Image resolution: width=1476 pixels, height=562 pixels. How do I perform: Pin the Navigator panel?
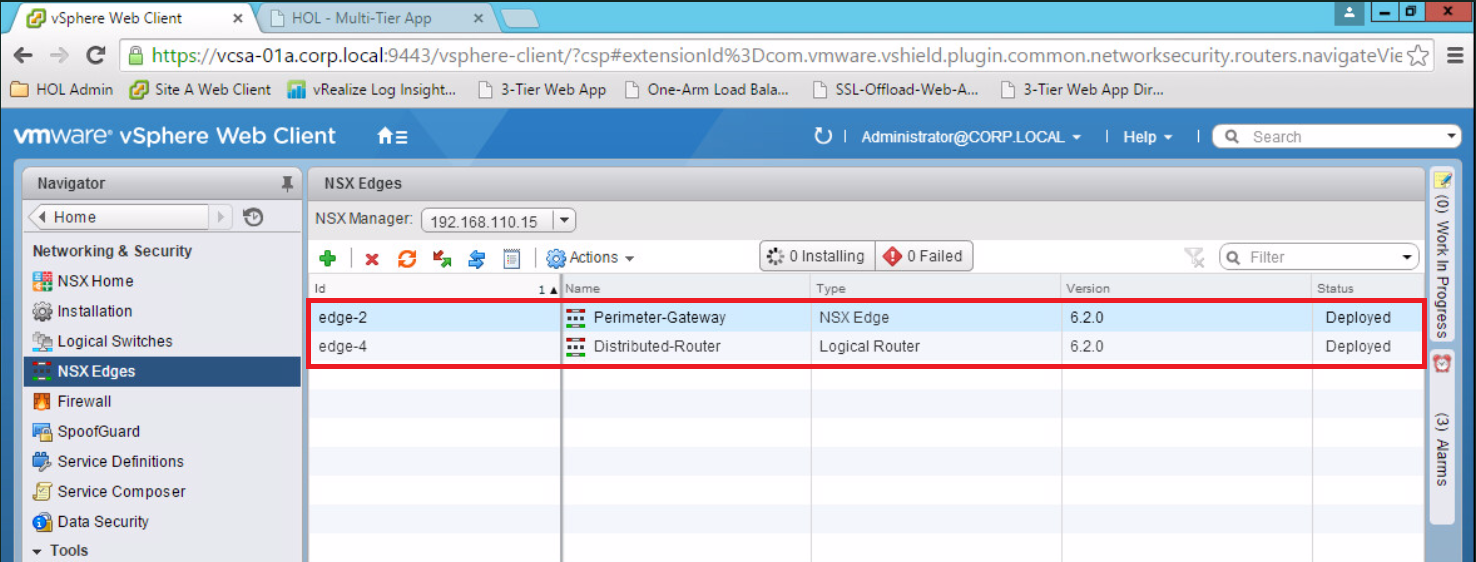tap(287, 184)
